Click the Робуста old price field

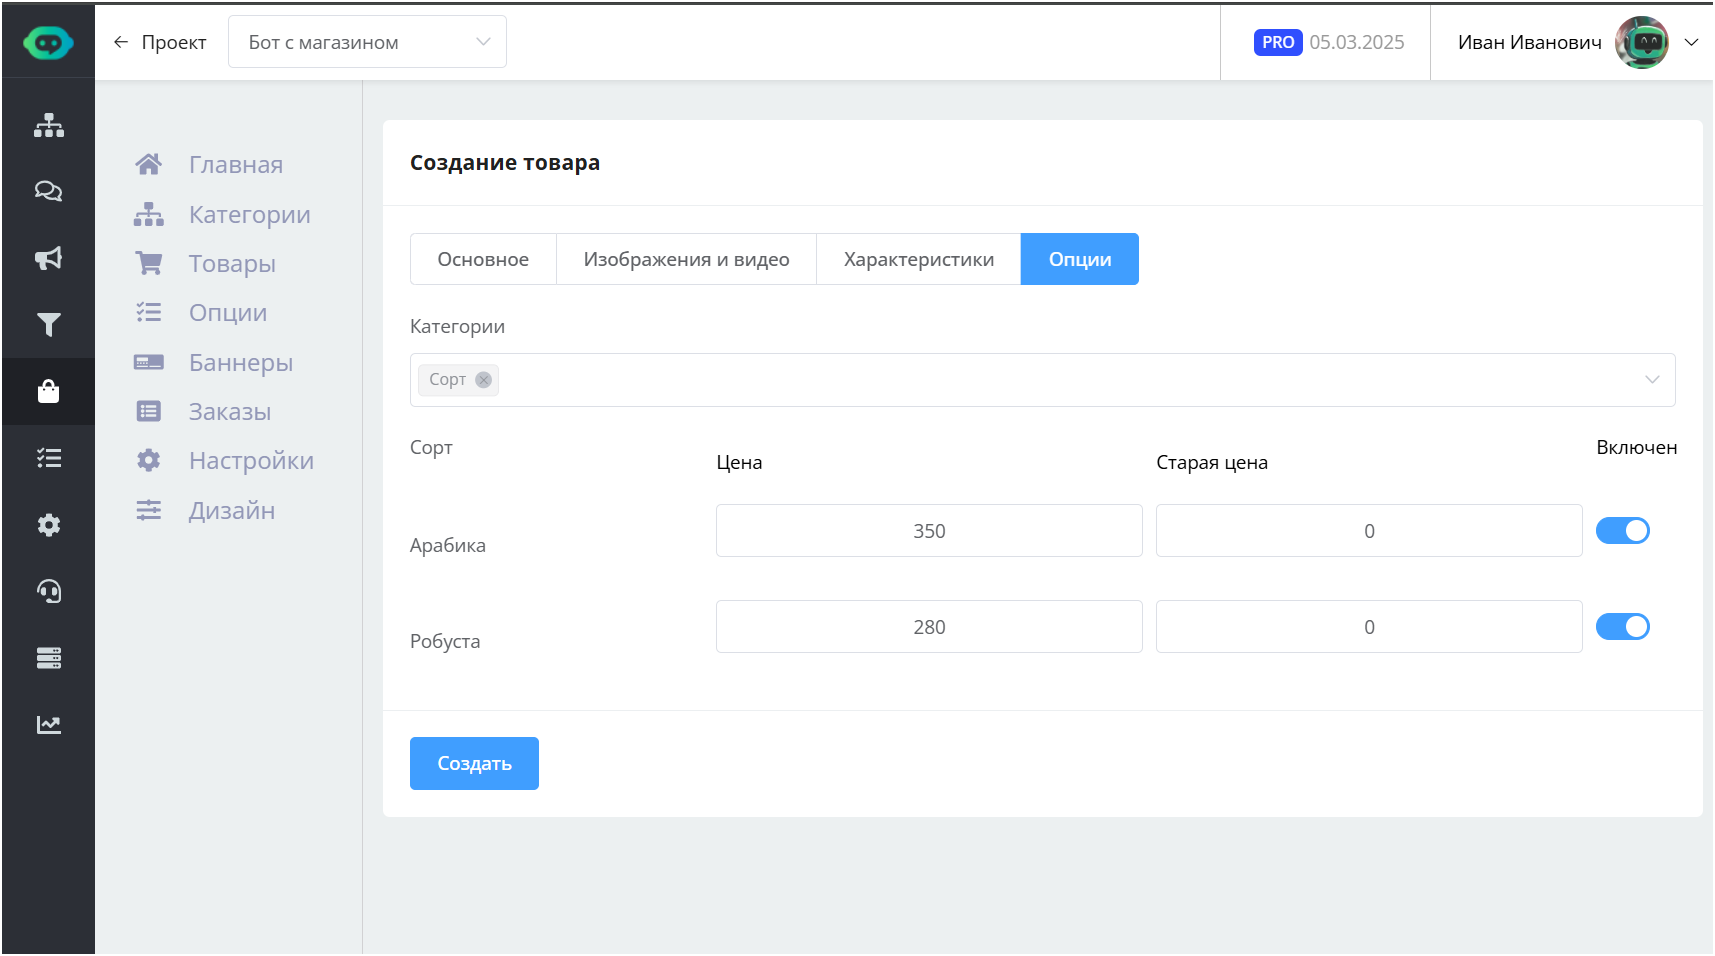pyautogui.click(x=1368, y=627)
